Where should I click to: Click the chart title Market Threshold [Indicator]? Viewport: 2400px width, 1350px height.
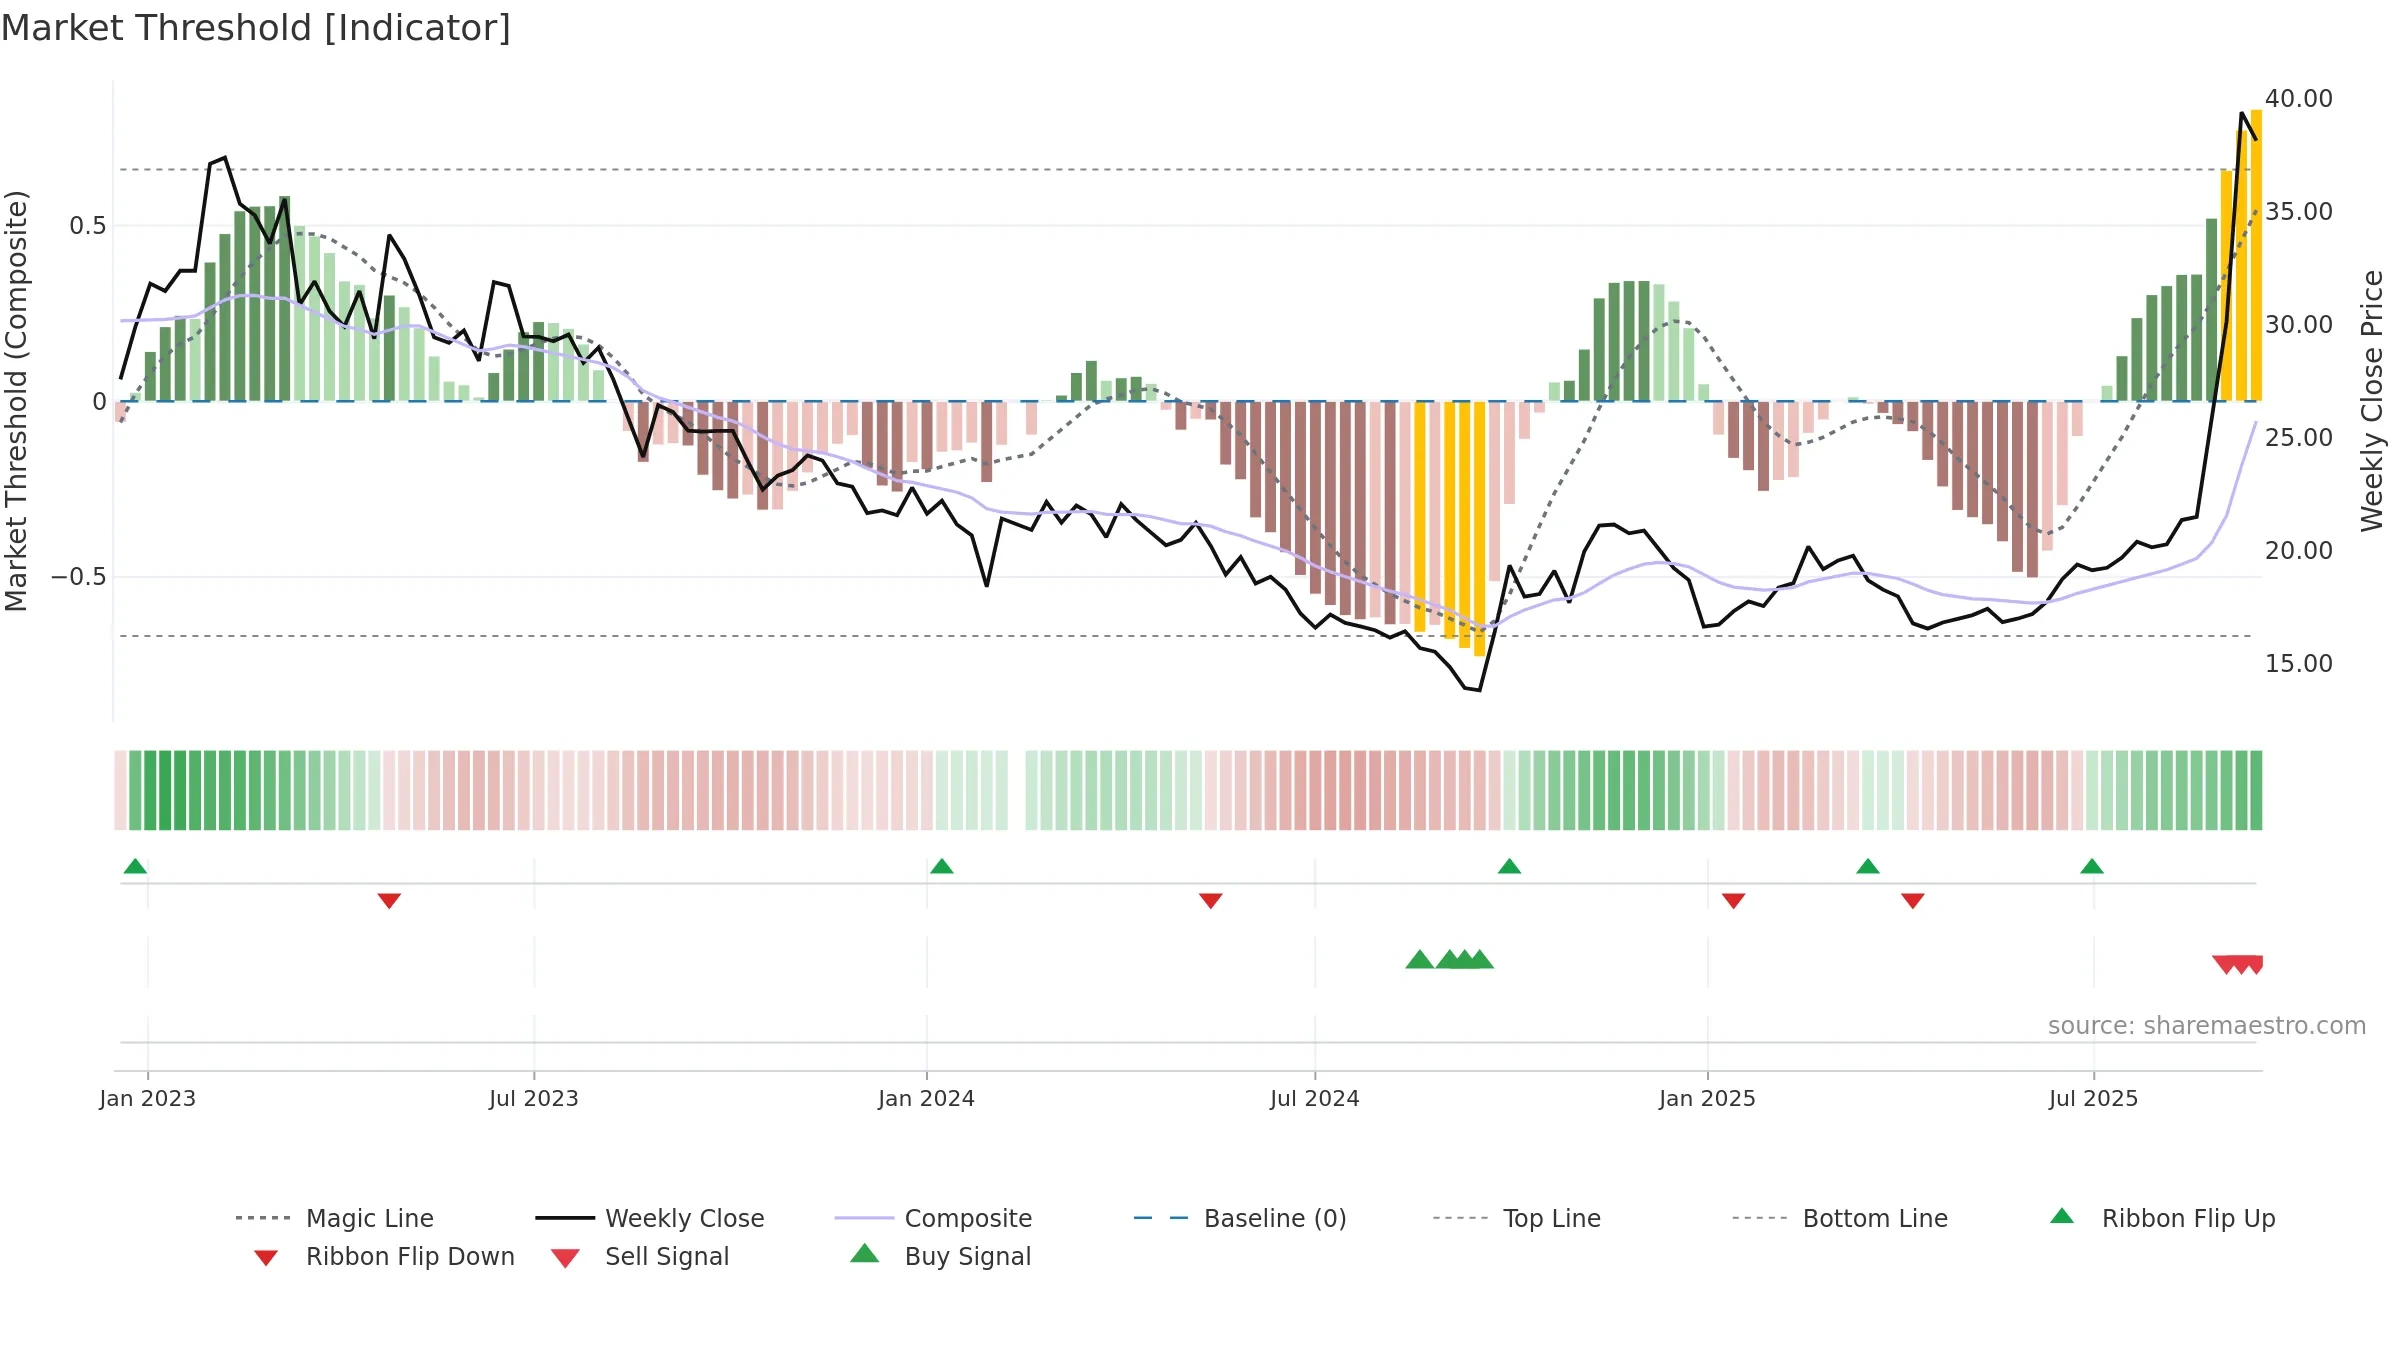(256, 28)
